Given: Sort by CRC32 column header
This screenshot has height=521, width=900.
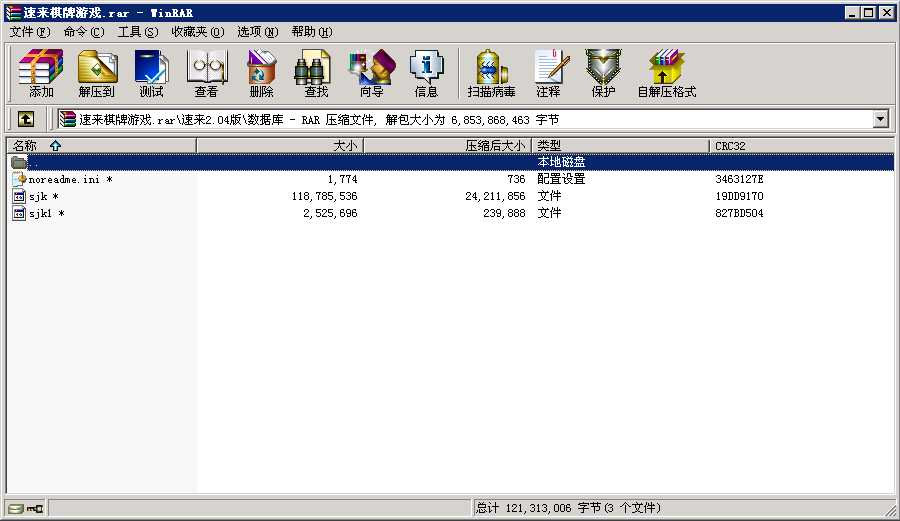Looking at the screenshot, I should (x=801, y=146).
